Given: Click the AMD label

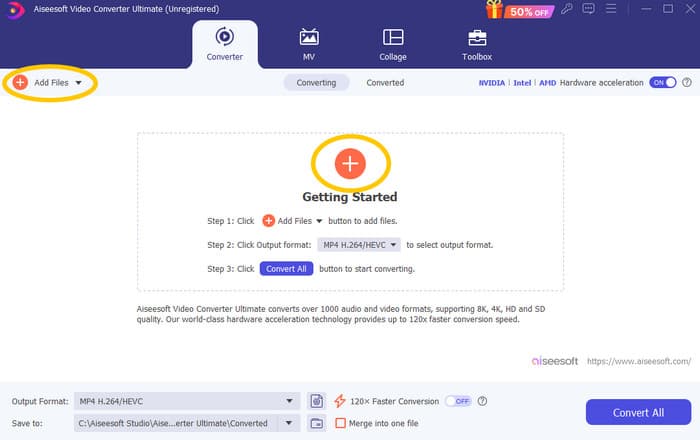Looking at the screenshot, I should point(547,83).
